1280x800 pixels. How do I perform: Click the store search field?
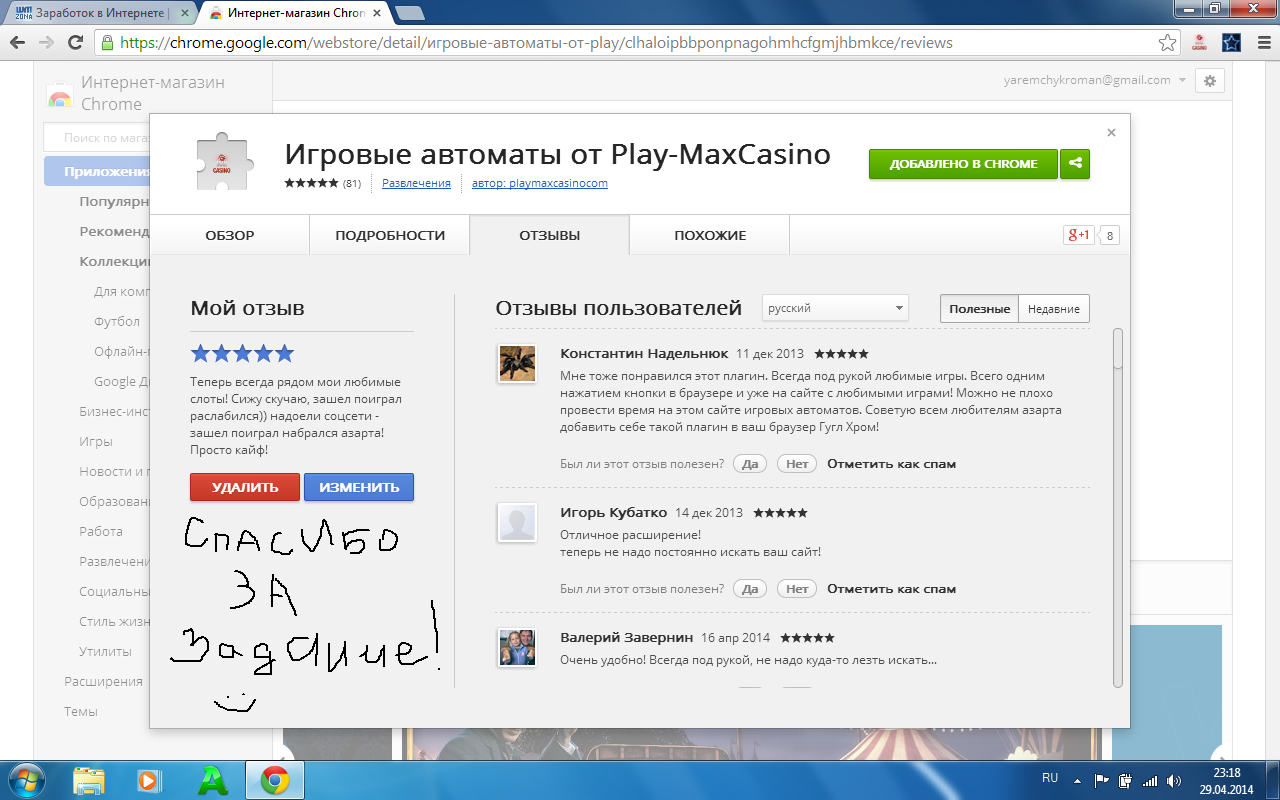coord(97,138)
